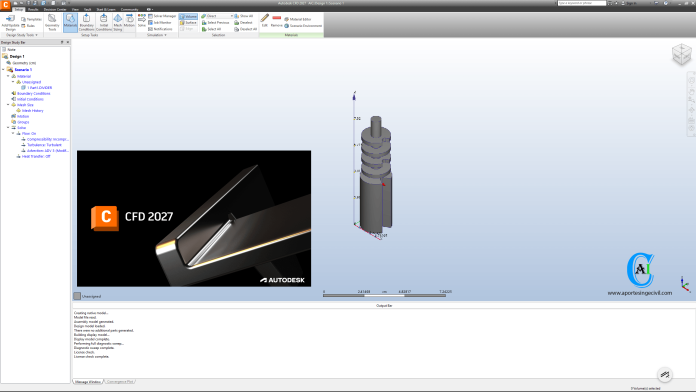Select Groups tree item
Screen dimensions: 696x392
tap(23, 122)
